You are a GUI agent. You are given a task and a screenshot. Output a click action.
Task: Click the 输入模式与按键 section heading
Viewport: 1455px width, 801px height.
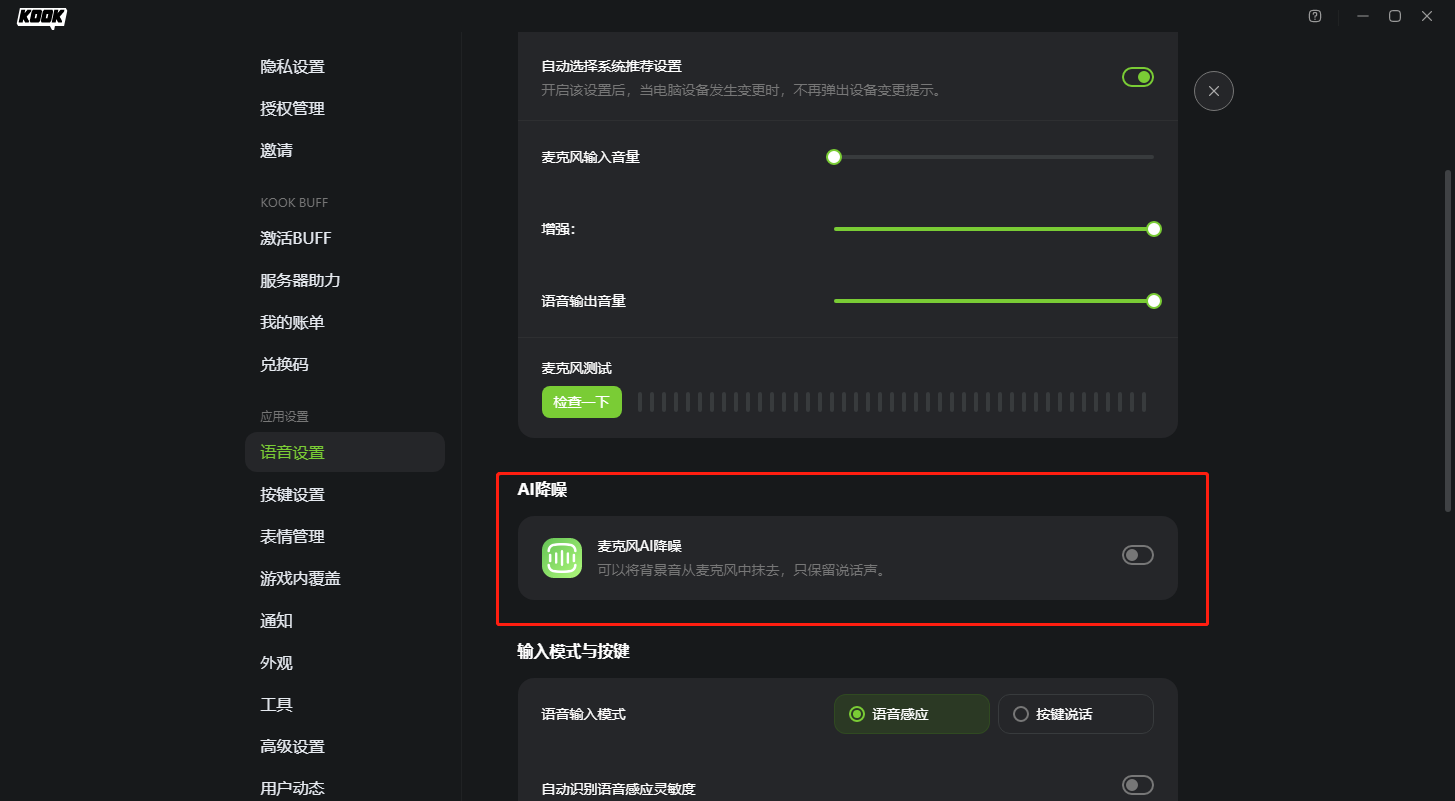click(x=573, y=651)
